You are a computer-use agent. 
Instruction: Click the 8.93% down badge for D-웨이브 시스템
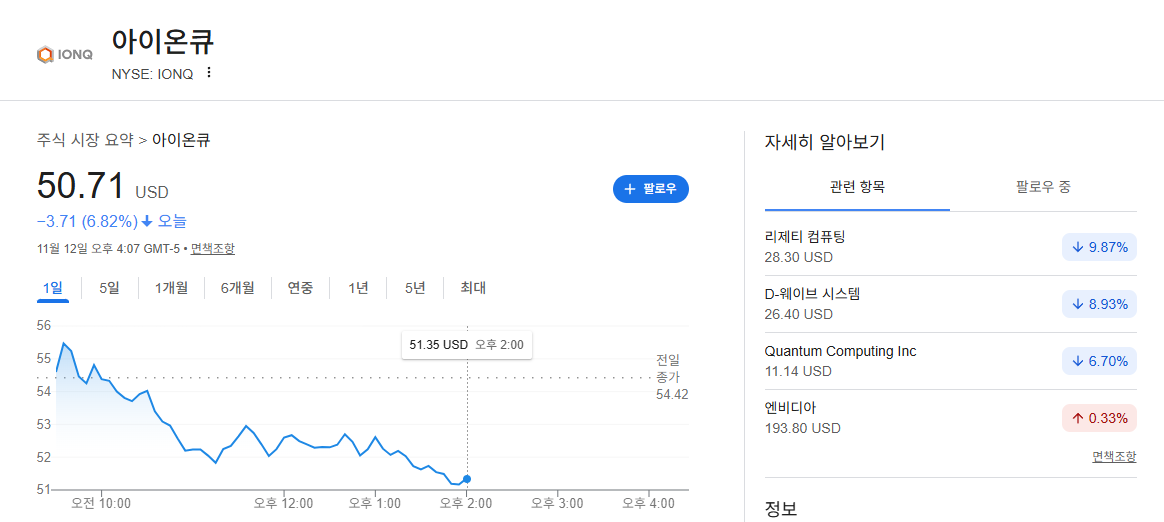[x=1099, y=304]
